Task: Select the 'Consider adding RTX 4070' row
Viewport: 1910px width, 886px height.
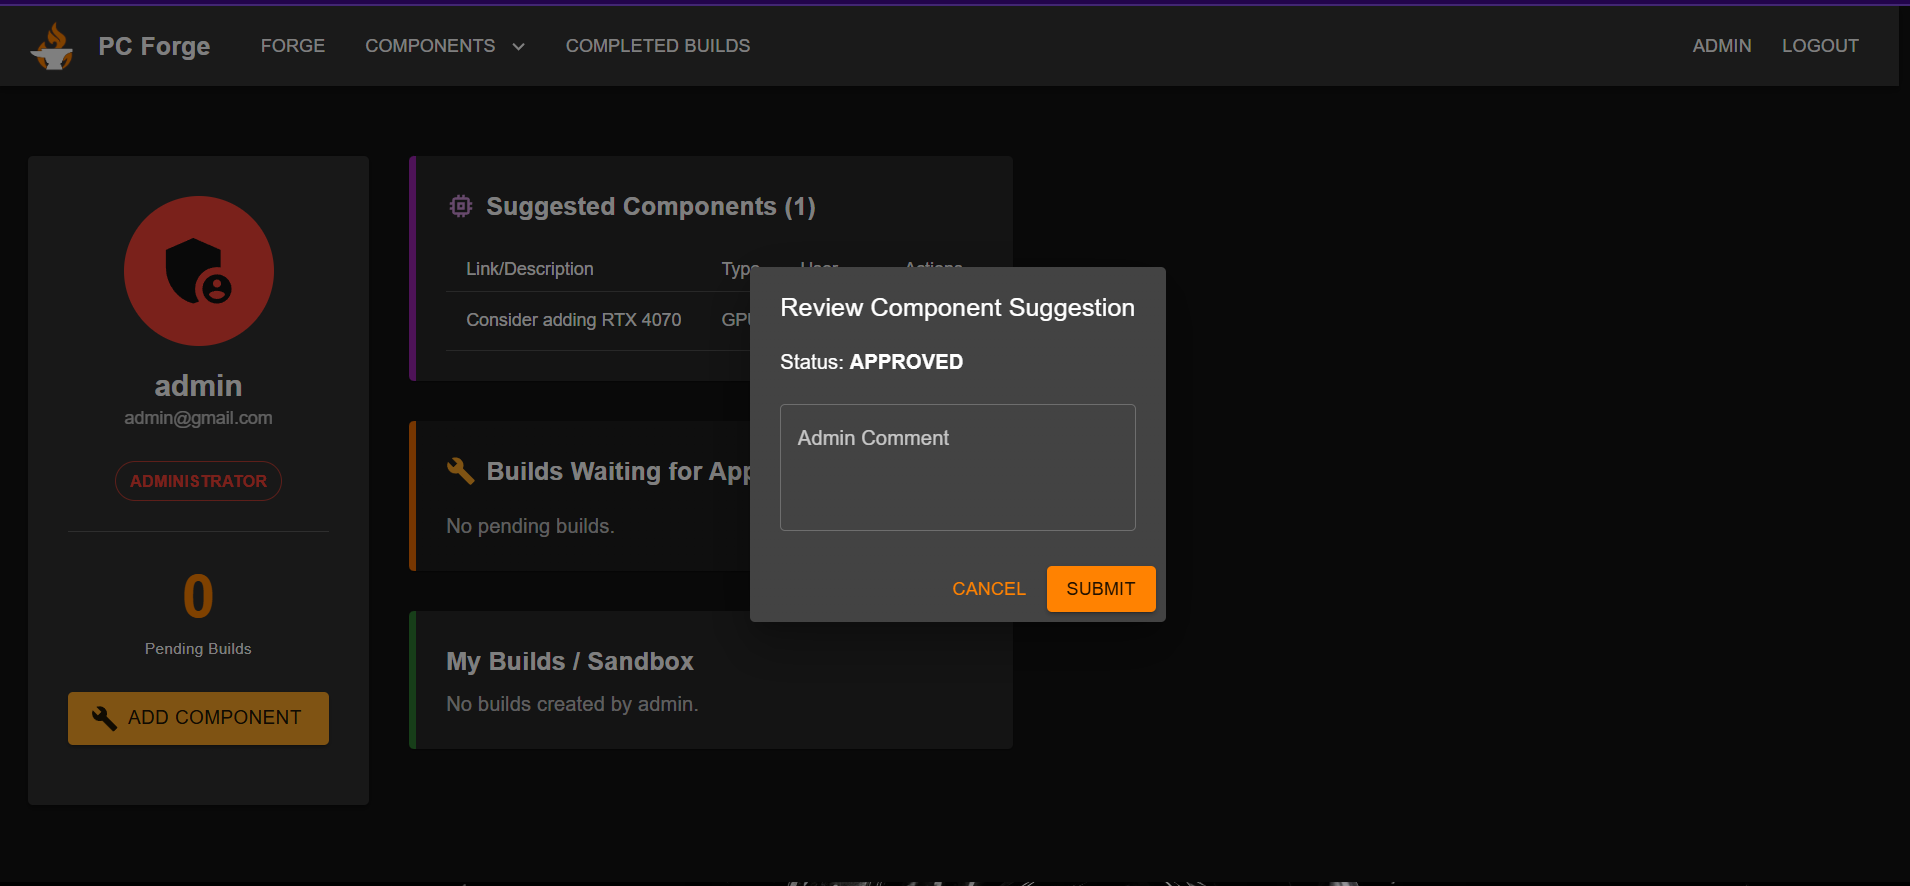Action: 573,320
